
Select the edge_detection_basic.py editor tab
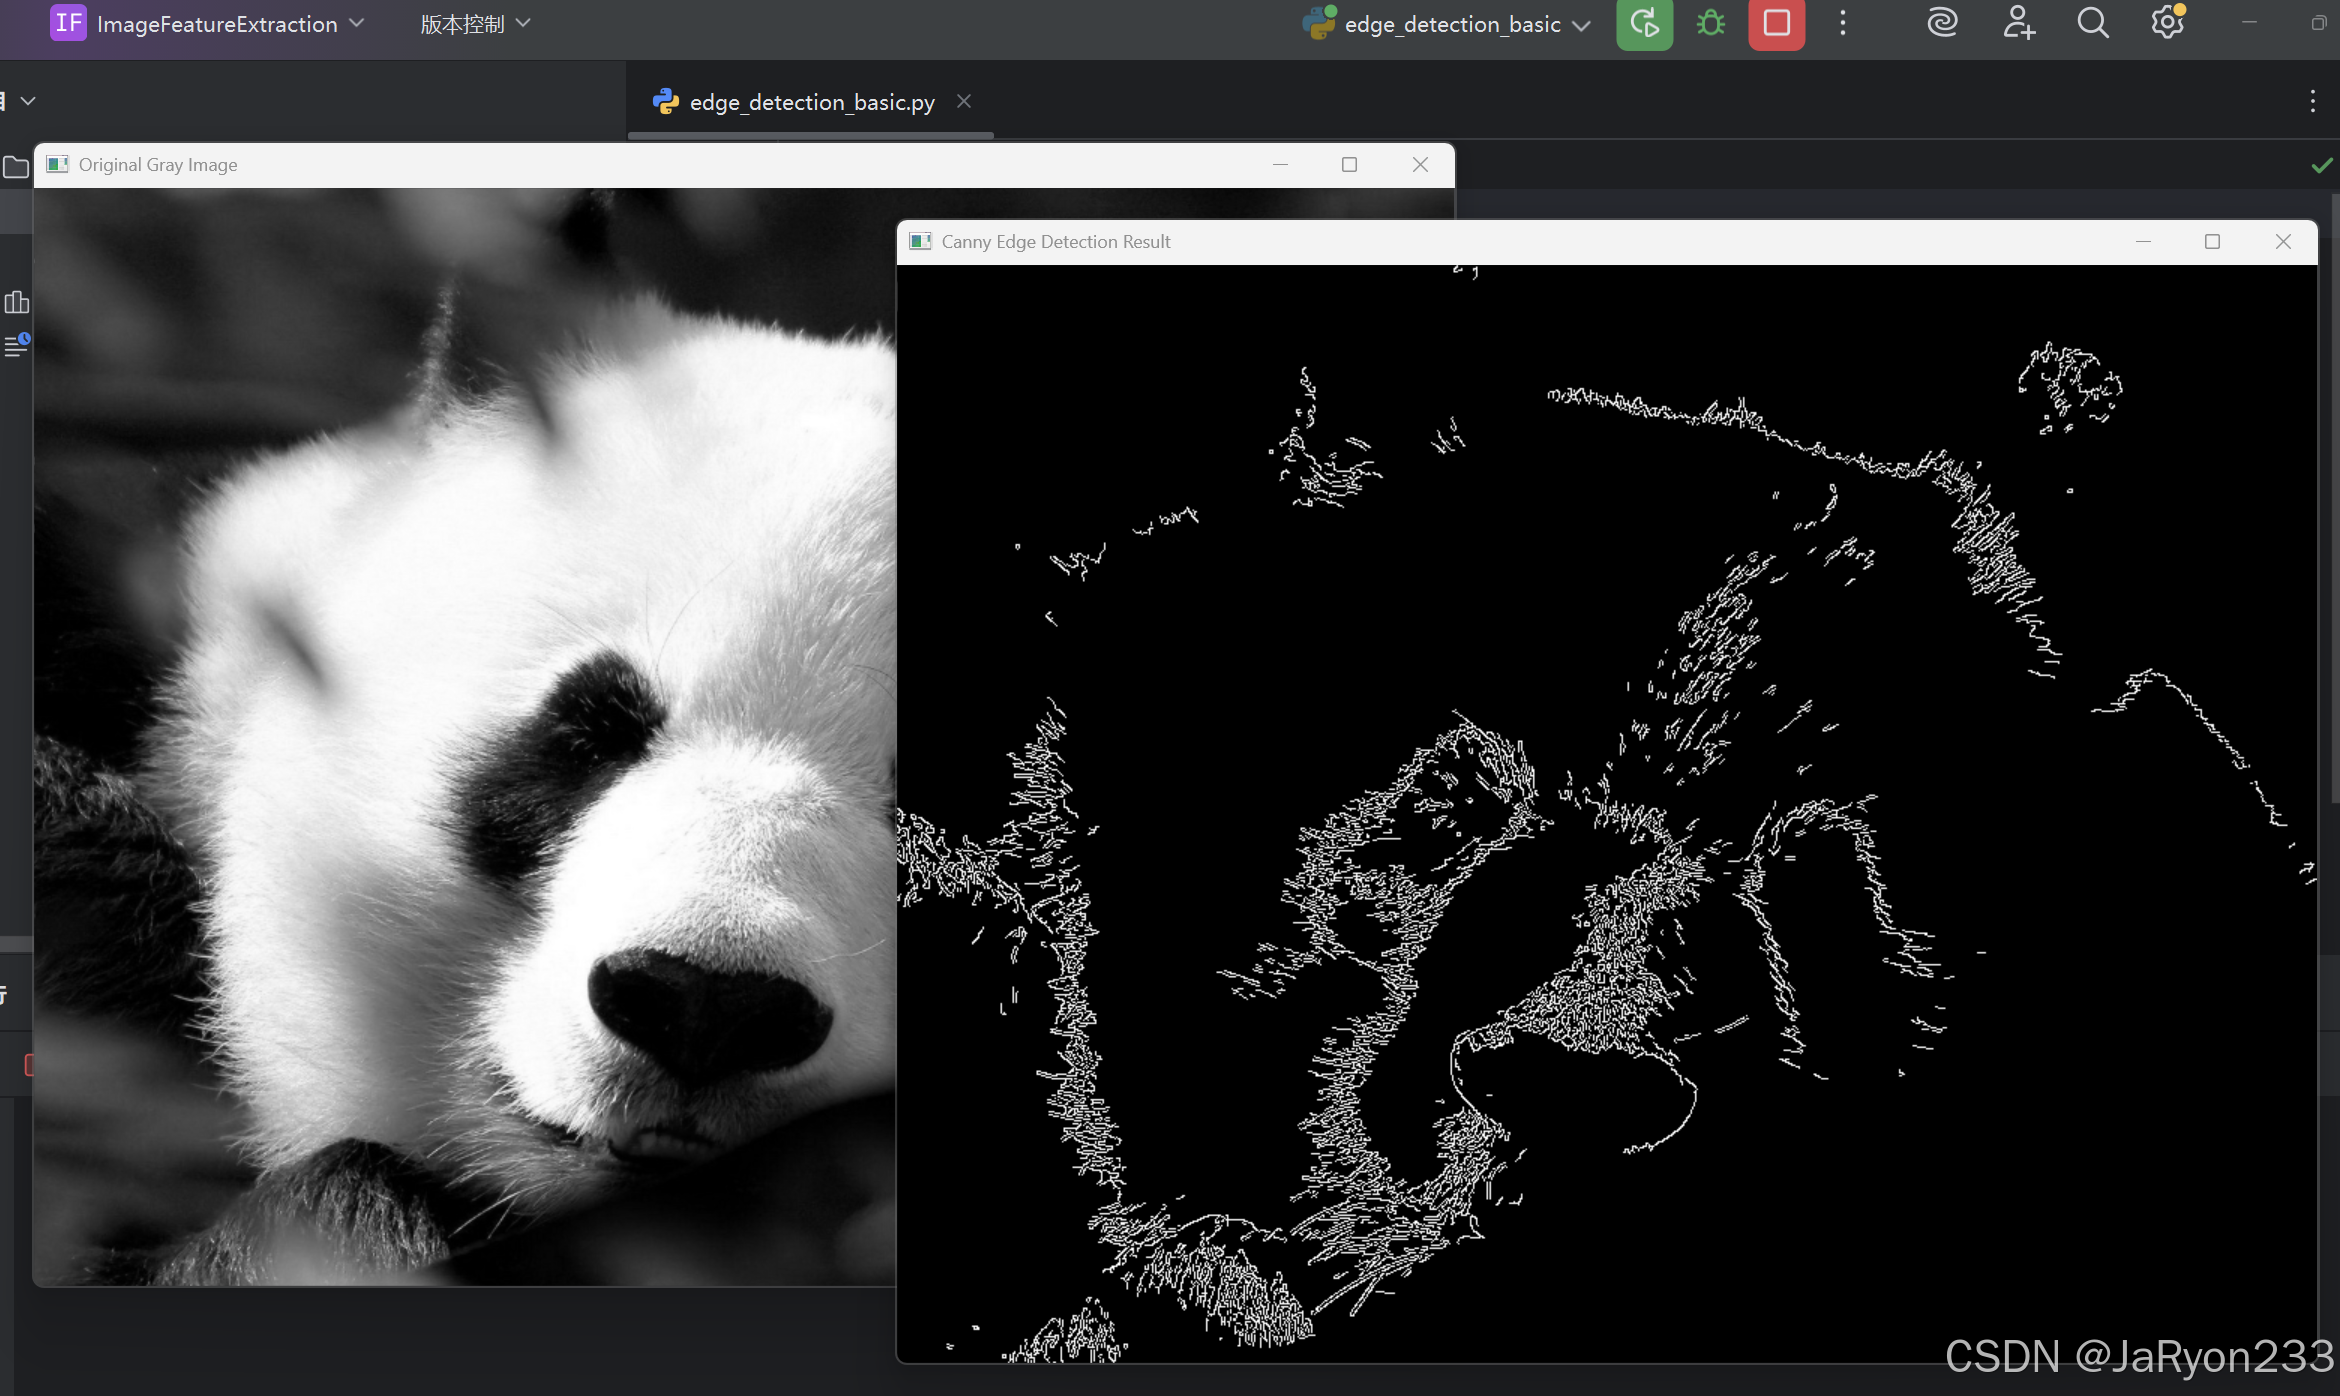pos(811,102)
